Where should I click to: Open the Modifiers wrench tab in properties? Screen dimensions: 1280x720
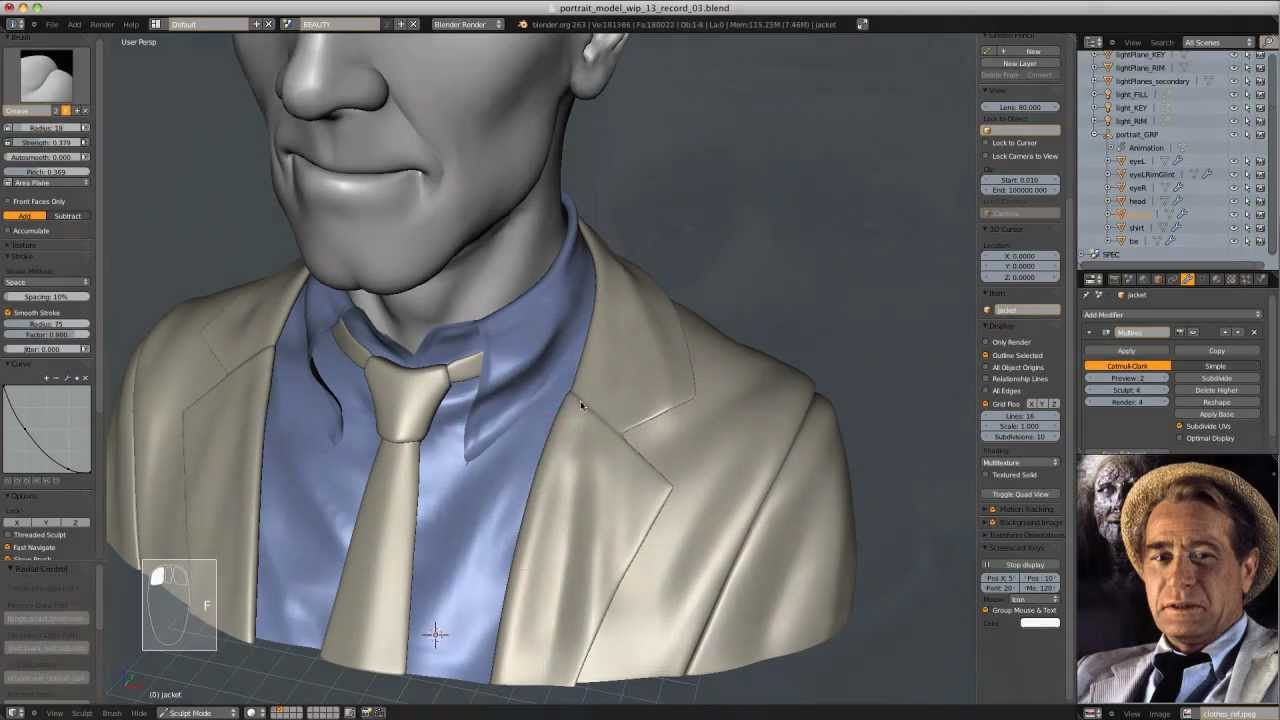1187,280
